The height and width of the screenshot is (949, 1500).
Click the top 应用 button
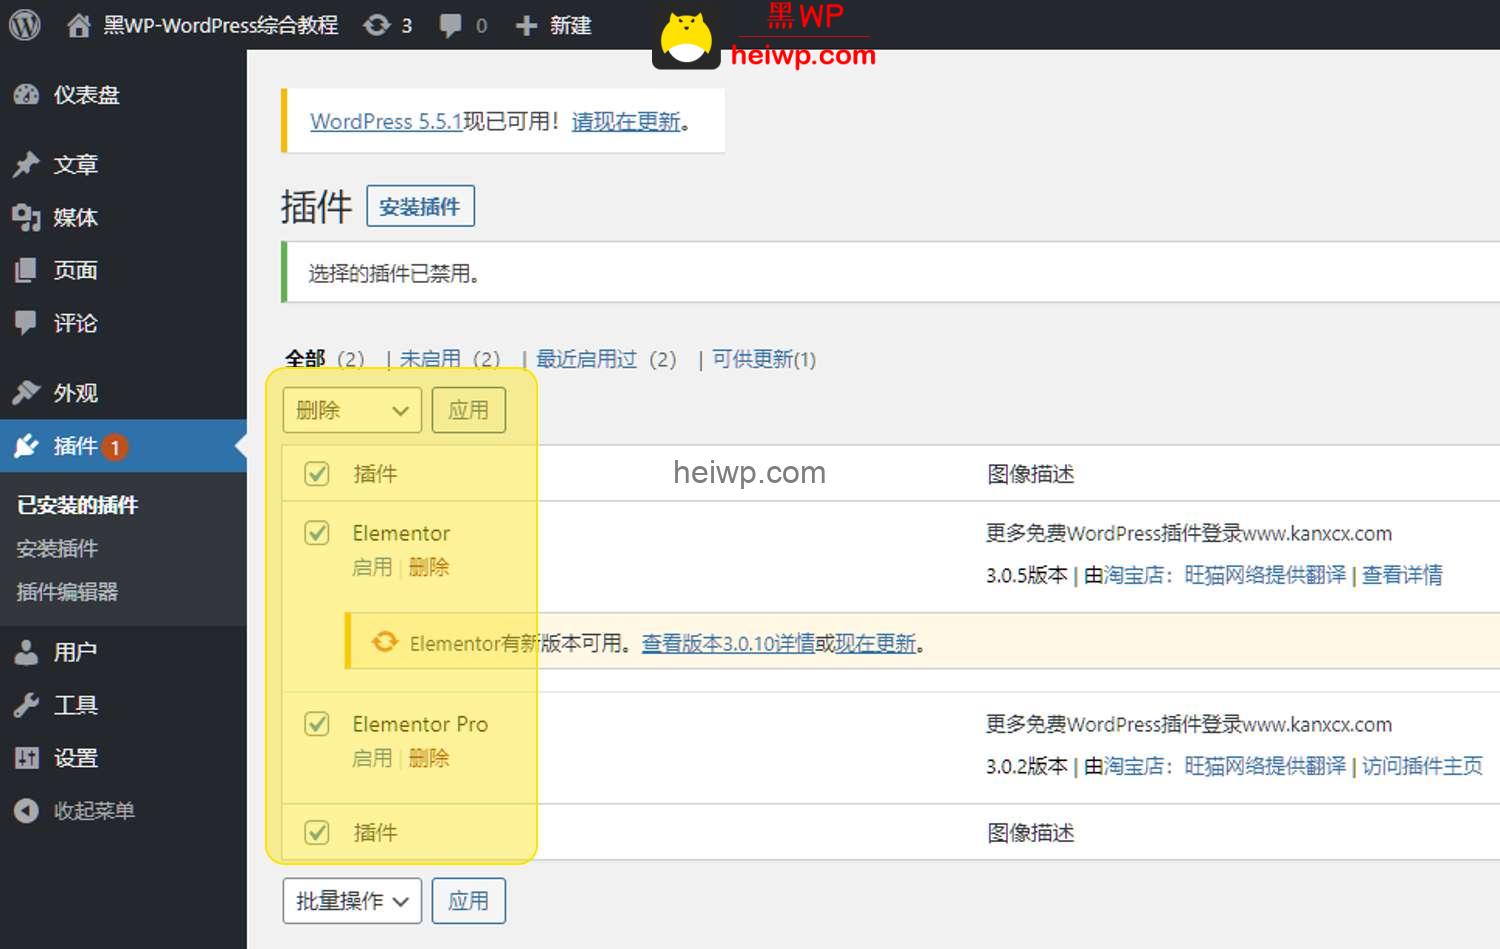point(469,410)
